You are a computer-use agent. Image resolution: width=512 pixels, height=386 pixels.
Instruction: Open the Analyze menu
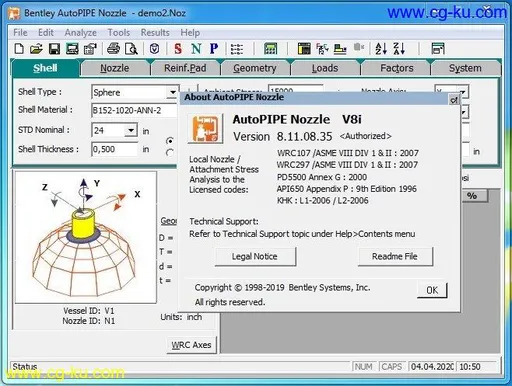81,33
